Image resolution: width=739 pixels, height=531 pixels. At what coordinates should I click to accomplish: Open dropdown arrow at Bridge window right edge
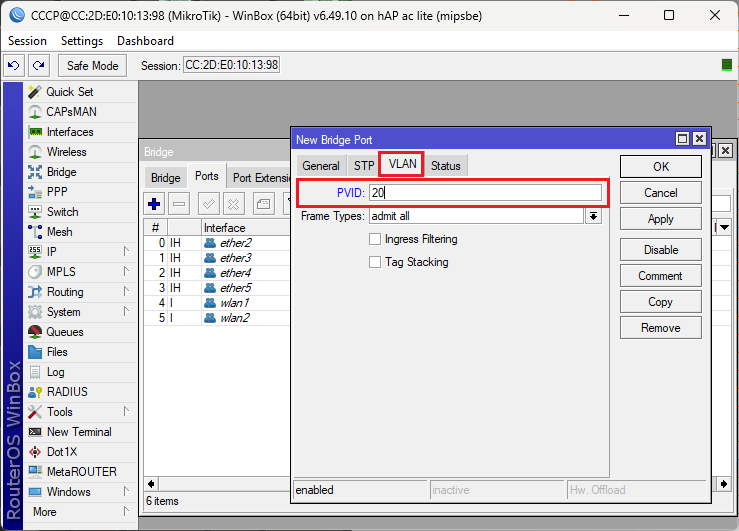pos(724,228)
